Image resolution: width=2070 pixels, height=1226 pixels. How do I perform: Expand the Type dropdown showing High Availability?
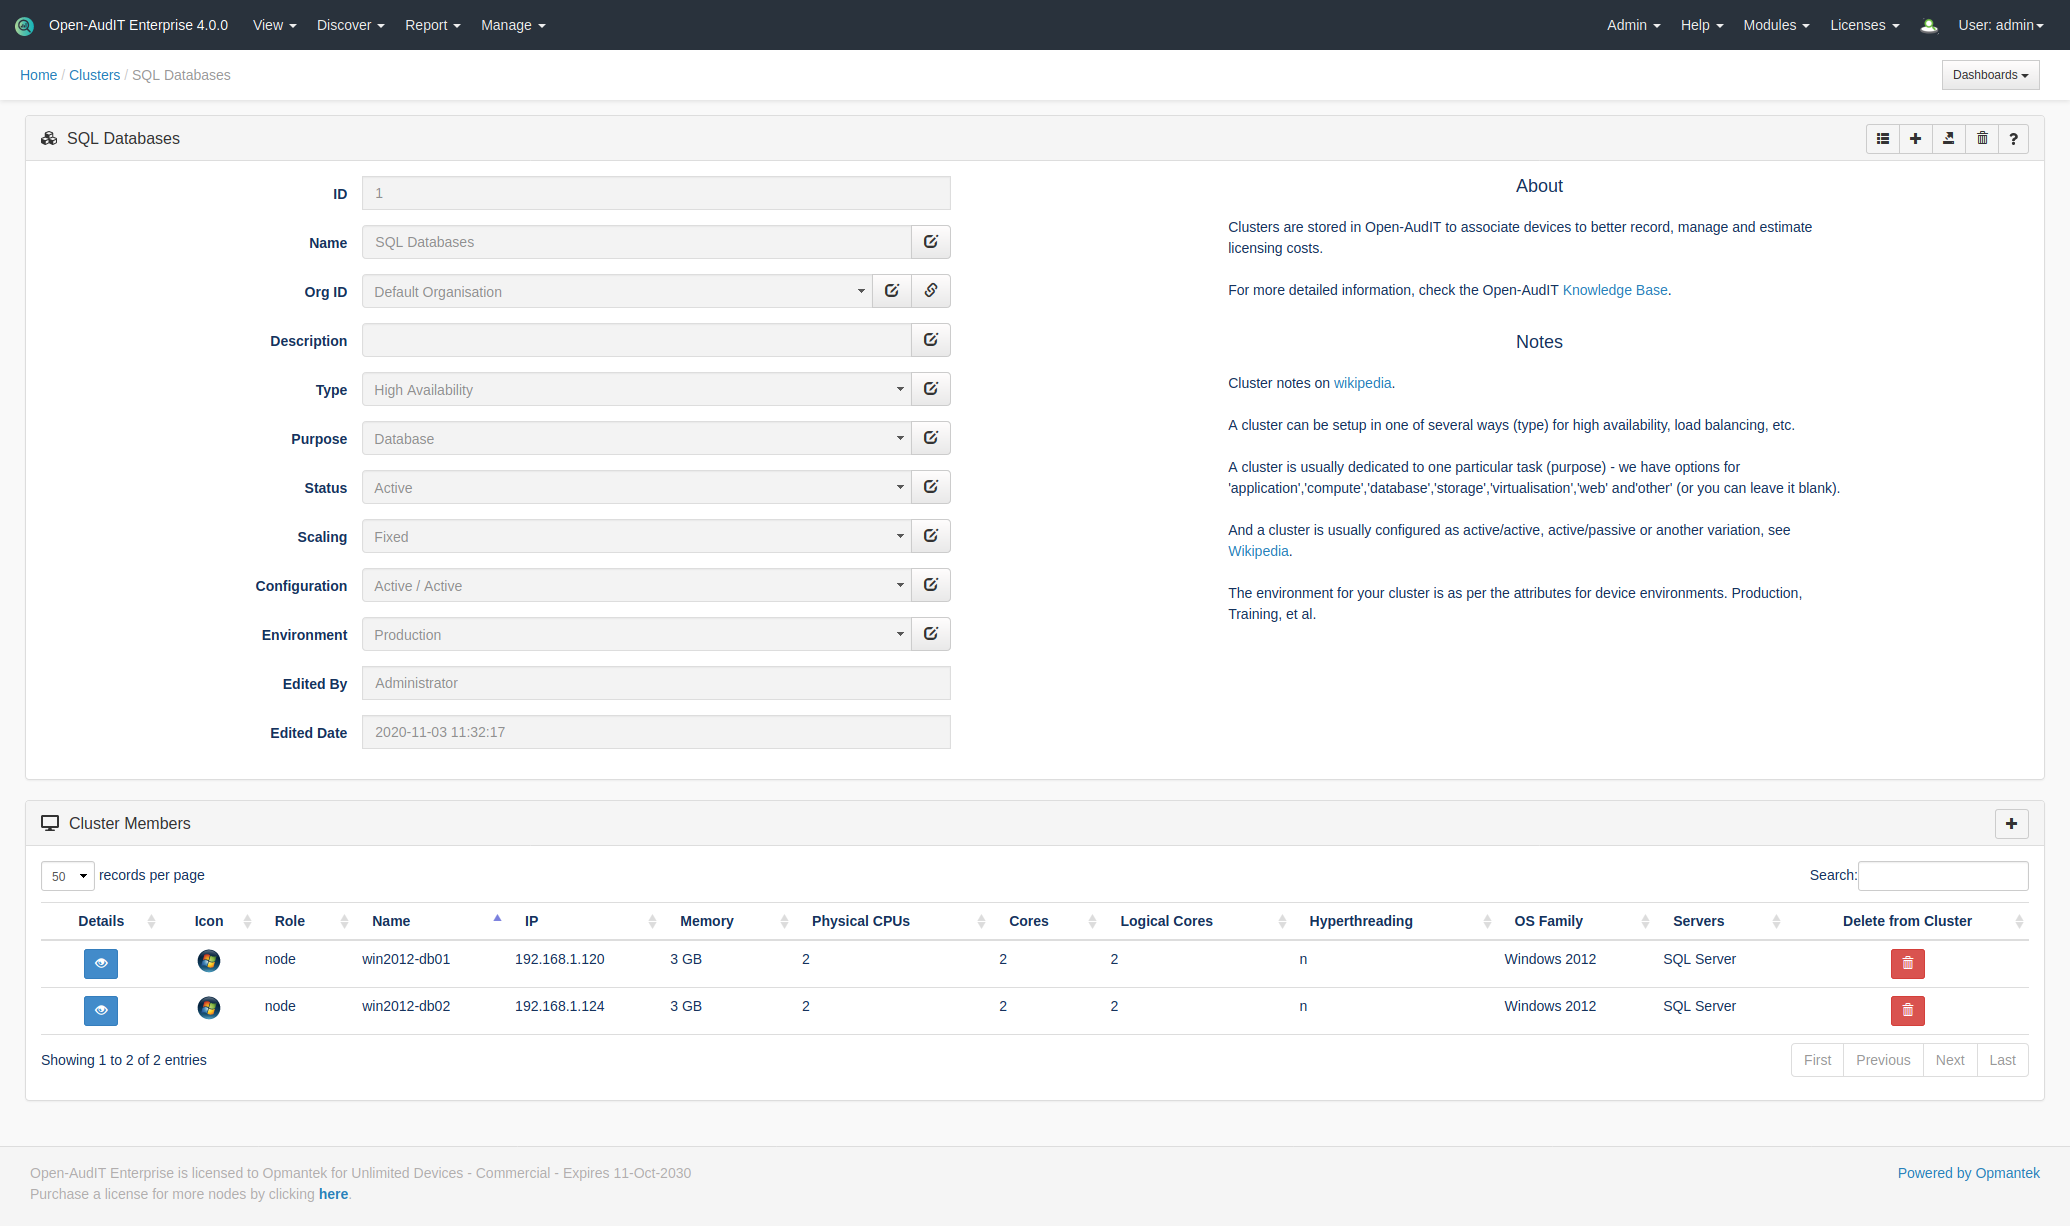(x=636, y=390)
